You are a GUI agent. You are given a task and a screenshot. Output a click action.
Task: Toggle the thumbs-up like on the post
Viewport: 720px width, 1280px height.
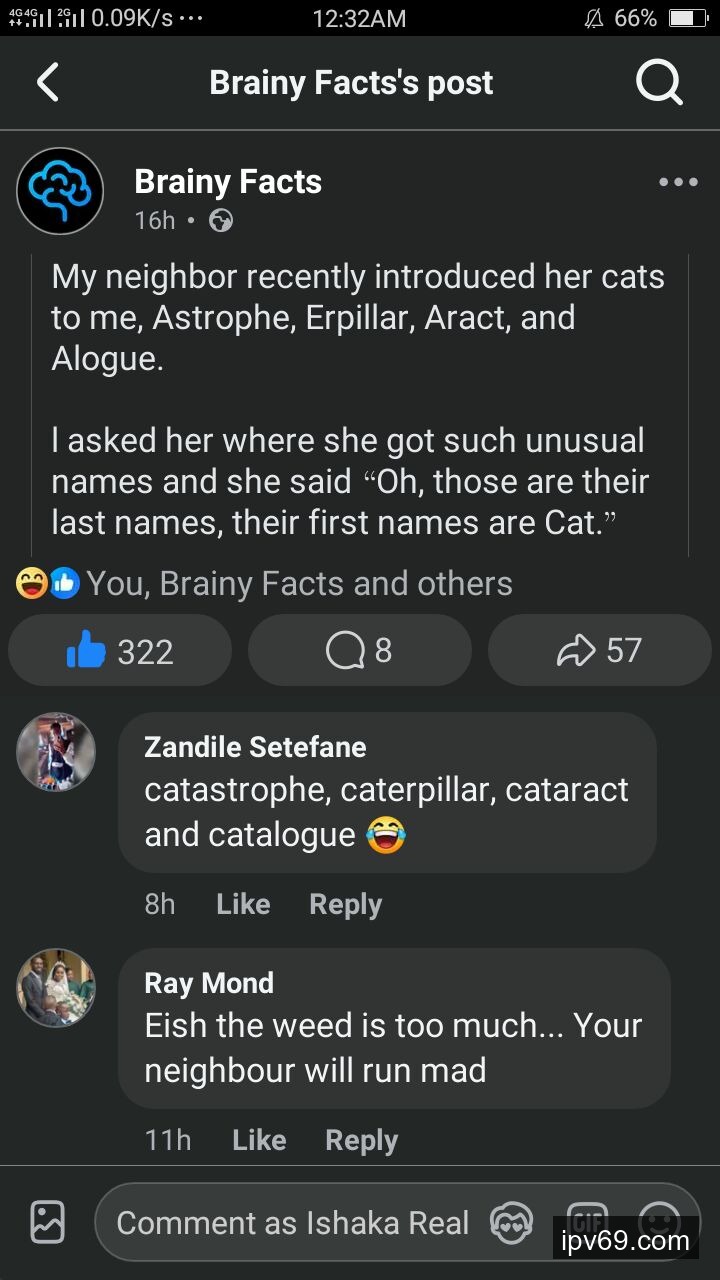120,651
